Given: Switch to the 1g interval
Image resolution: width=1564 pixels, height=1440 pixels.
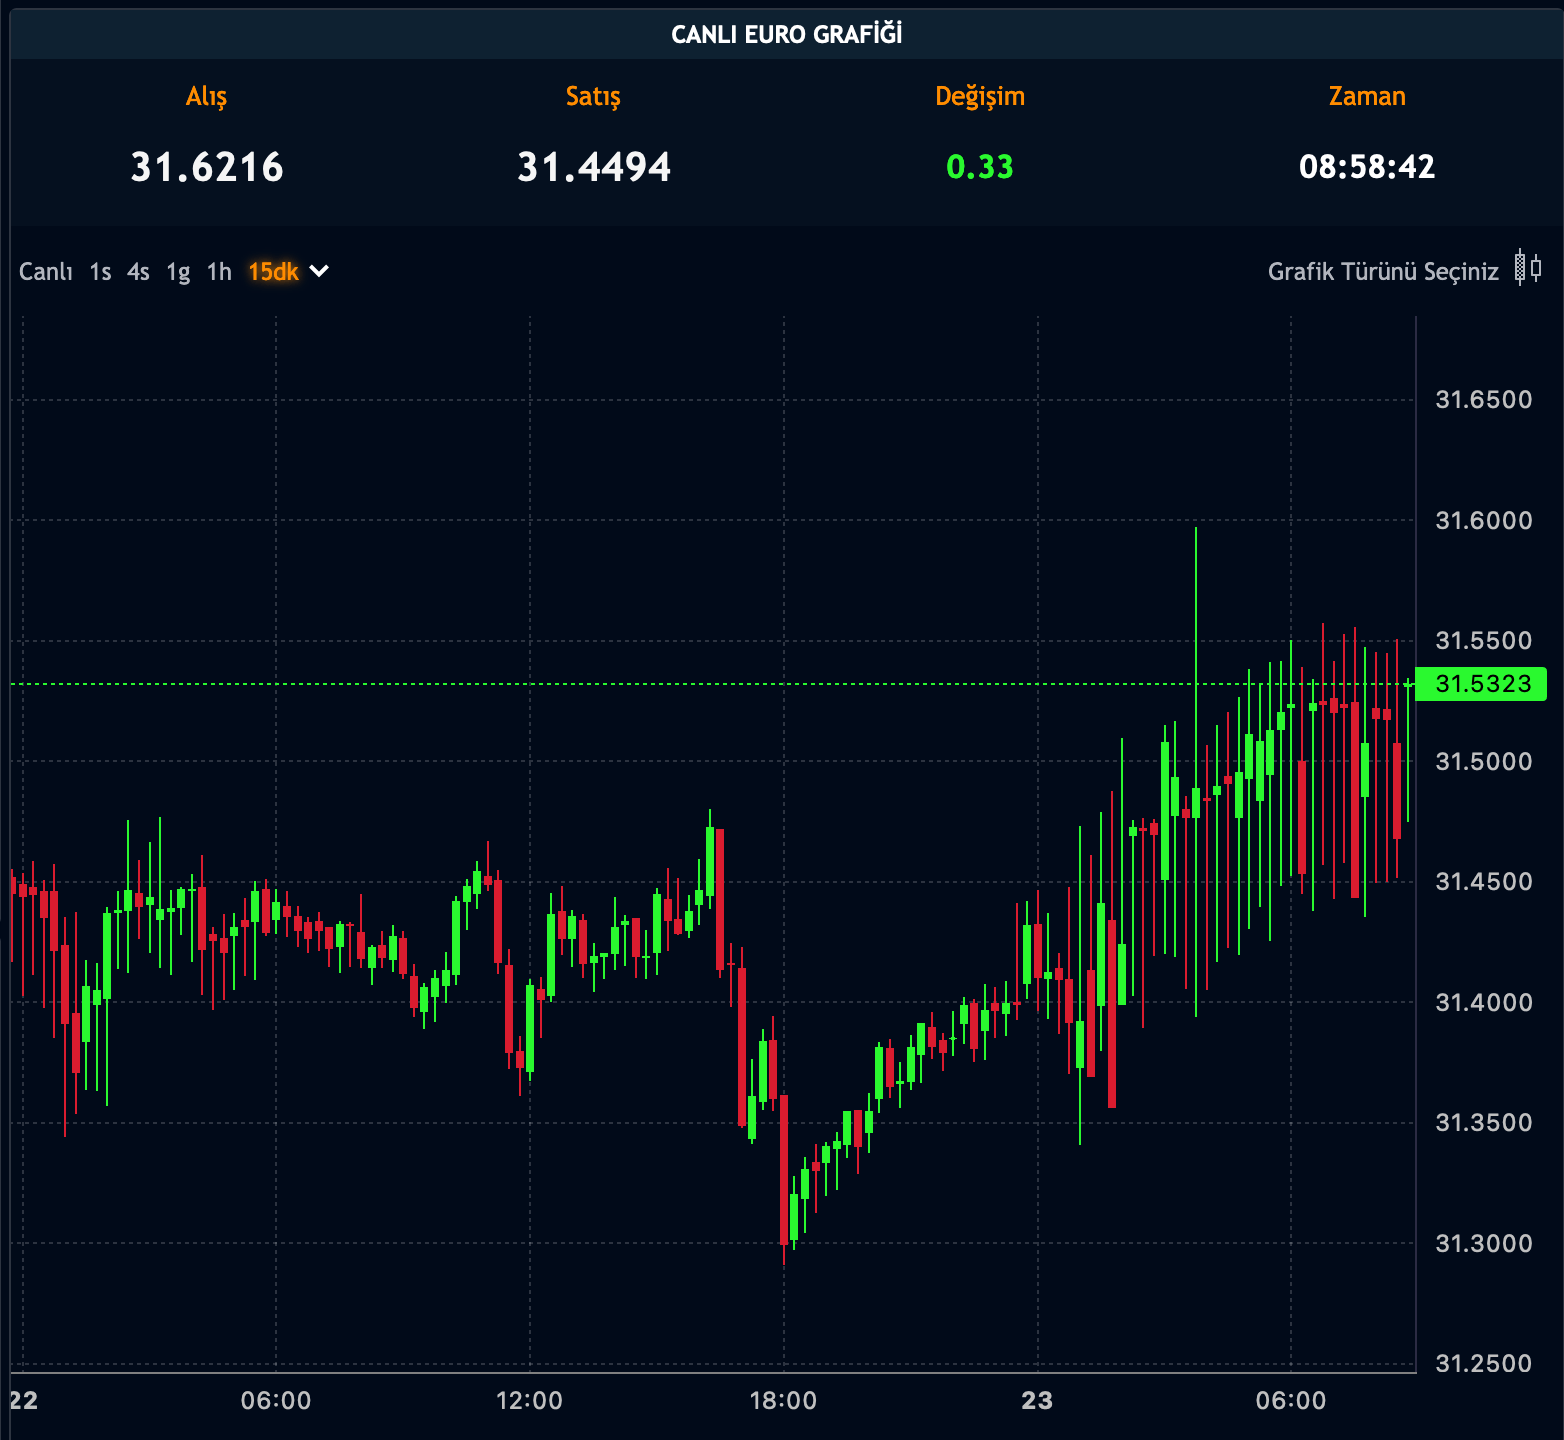Looking at the screenshot, I should pyautogui.click(x=178, y=272).
